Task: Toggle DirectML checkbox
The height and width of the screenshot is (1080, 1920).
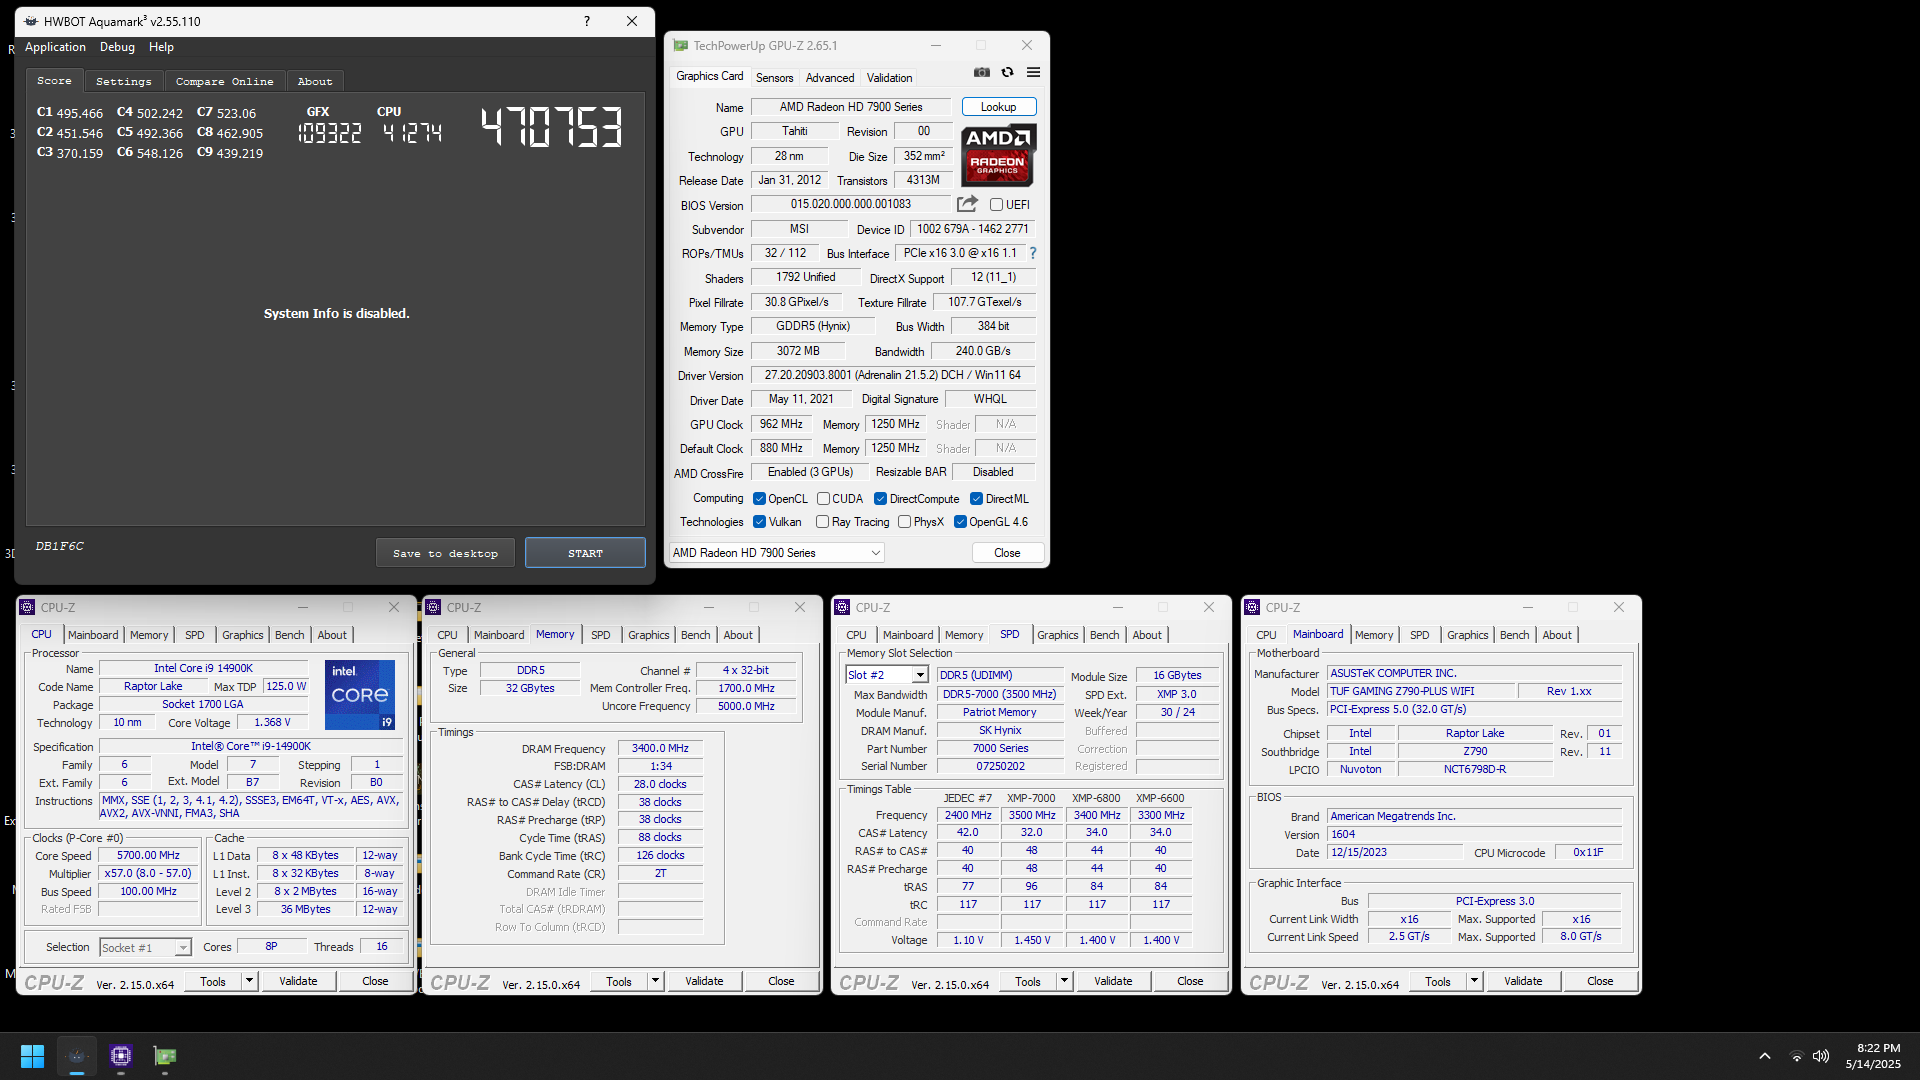Action: 976,498
